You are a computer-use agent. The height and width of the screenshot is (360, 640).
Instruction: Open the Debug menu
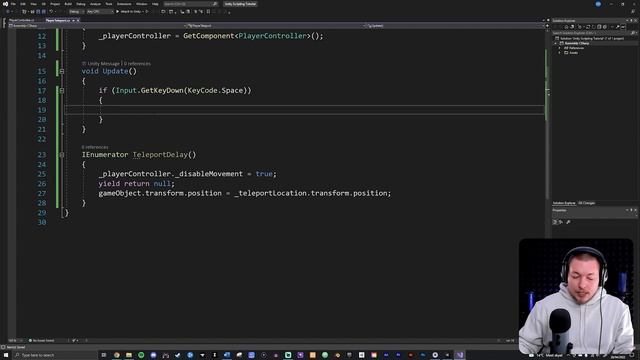[x=81, y=4]
